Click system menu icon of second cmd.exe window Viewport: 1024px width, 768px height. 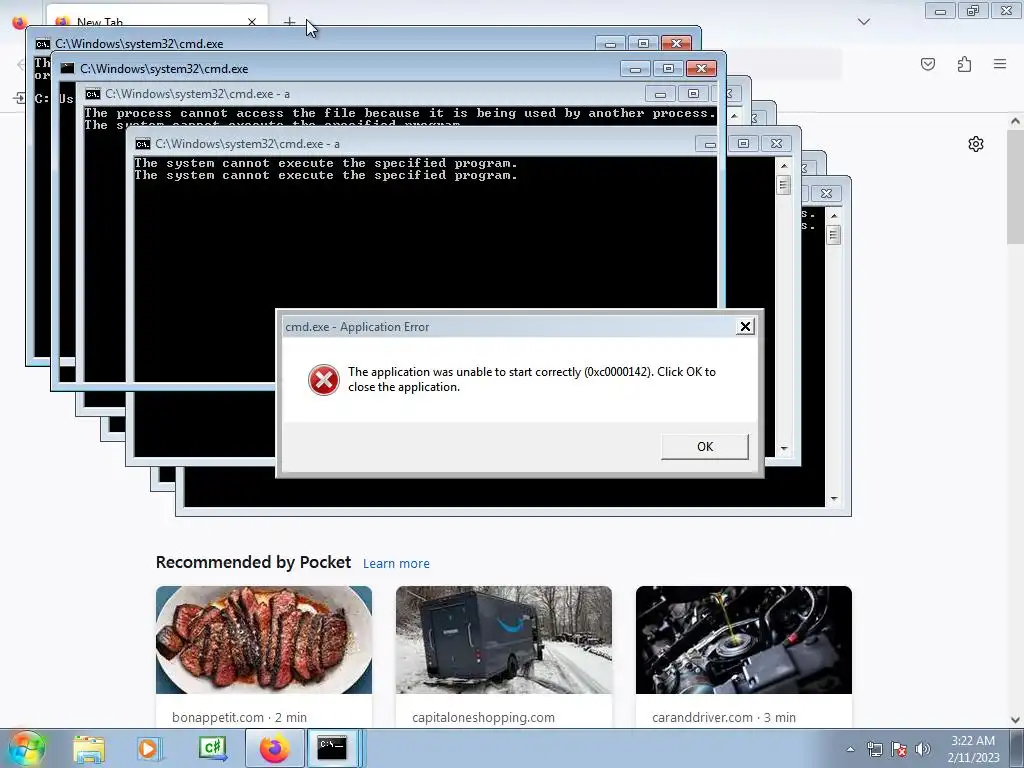point(67,69)
